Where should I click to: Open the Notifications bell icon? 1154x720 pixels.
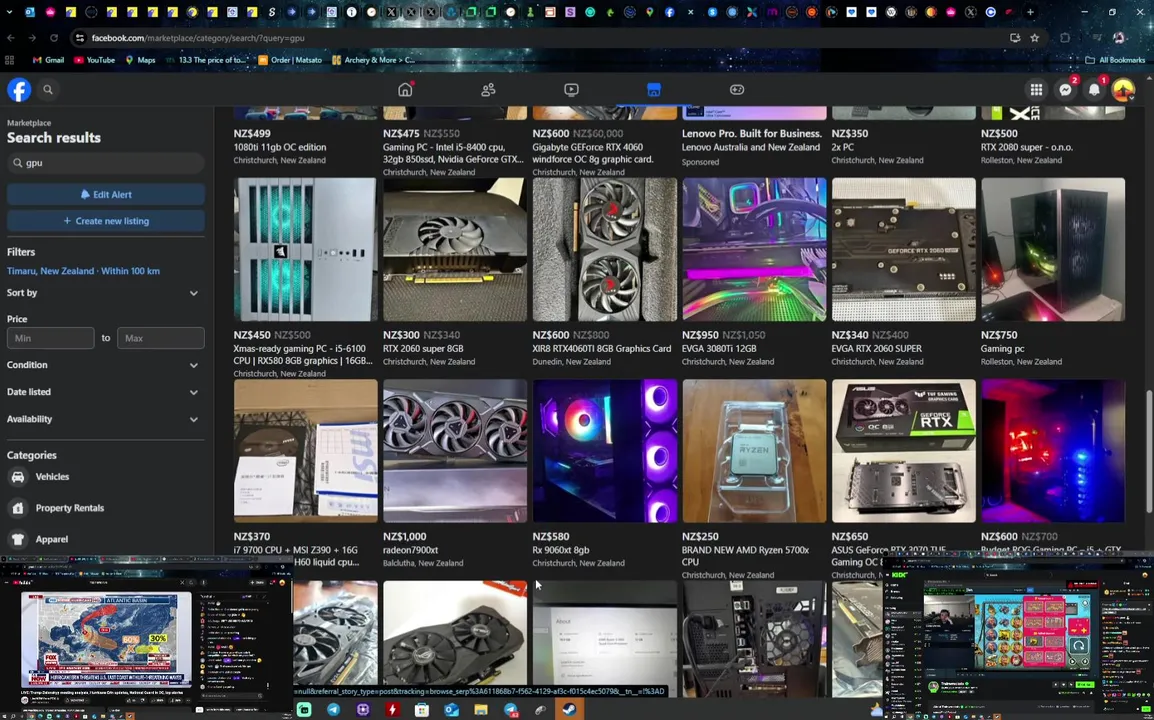pos(1094,90)
